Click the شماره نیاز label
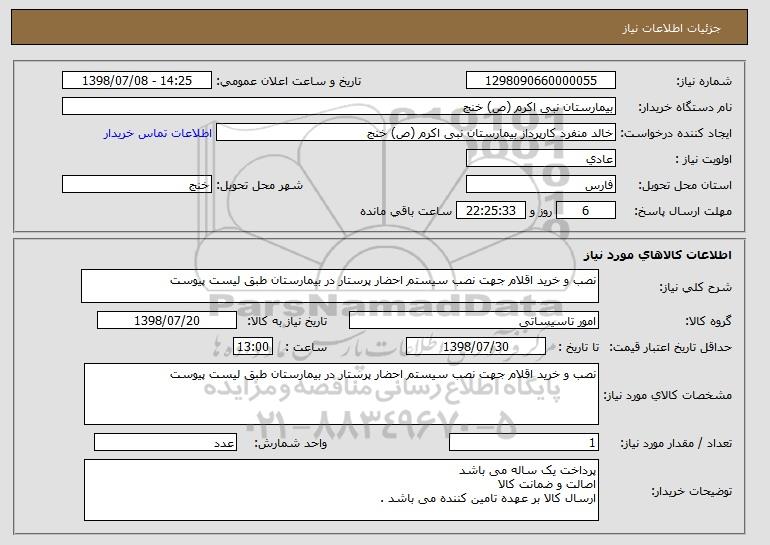 coord(704,81)
